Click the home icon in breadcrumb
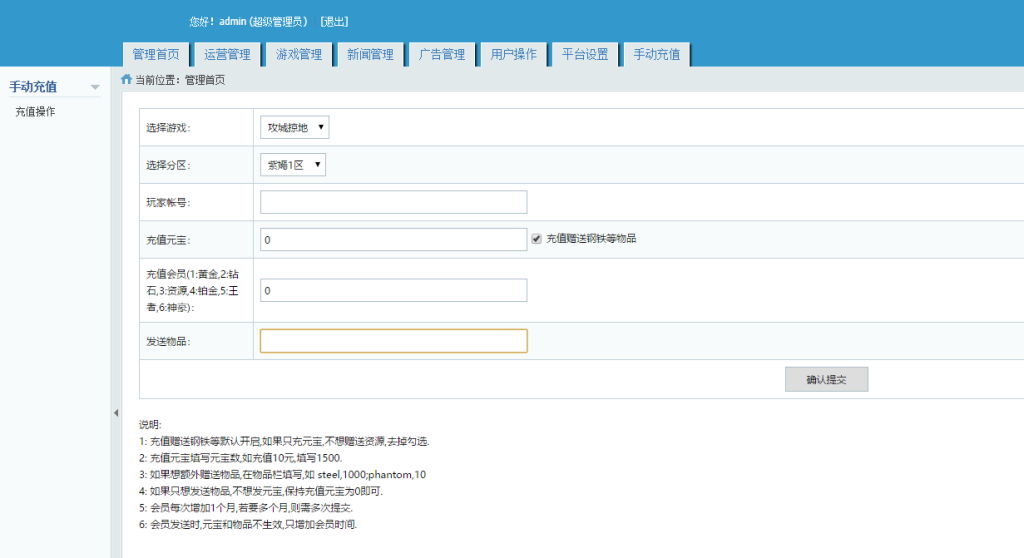This screenshot has height=558, width=1024. [126, 80]
